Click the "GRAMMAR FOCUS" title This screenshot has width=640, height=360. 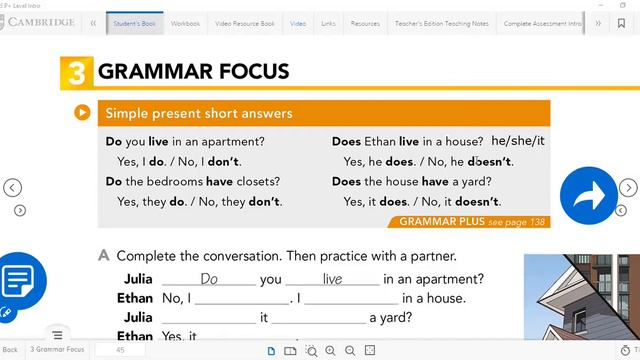(x=193, y=71)
